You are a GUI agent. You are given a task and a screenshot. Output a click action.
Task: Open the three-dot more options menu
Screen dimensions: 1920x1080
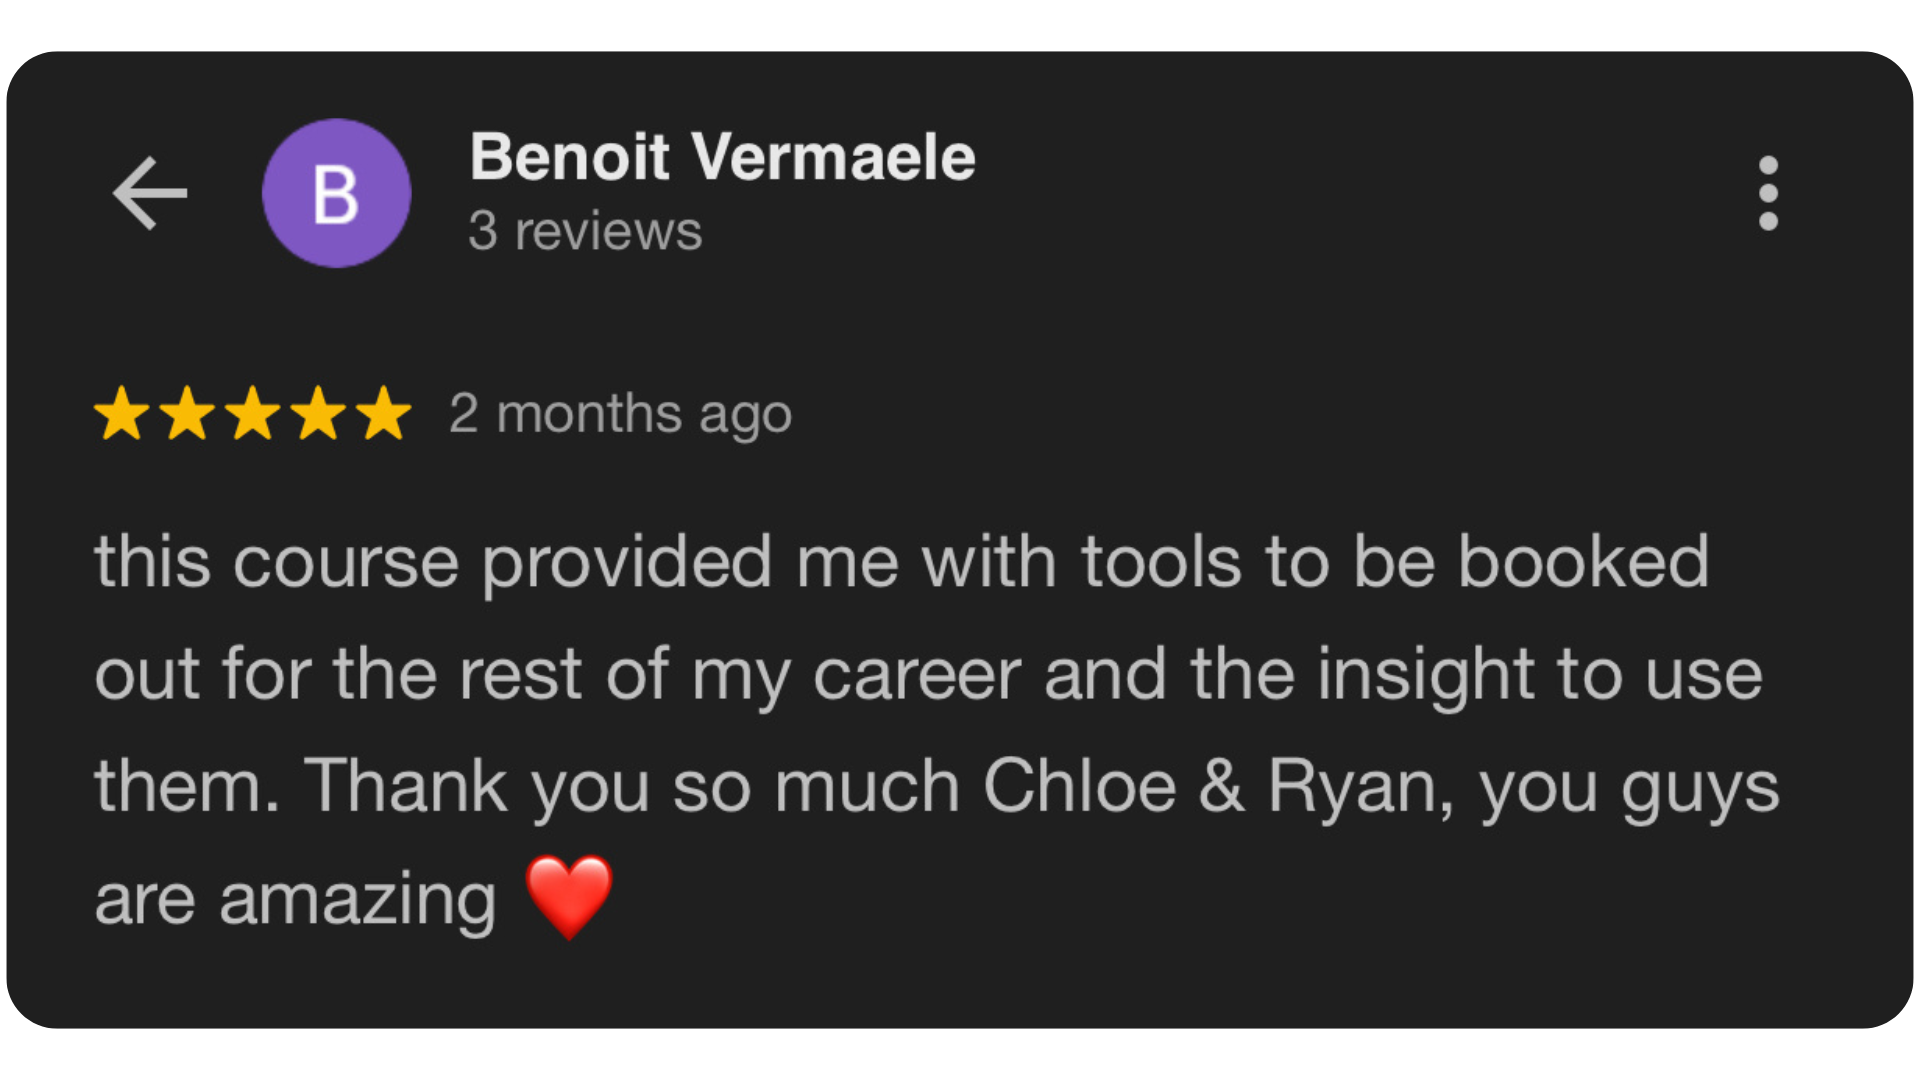tap(1768, 193)
